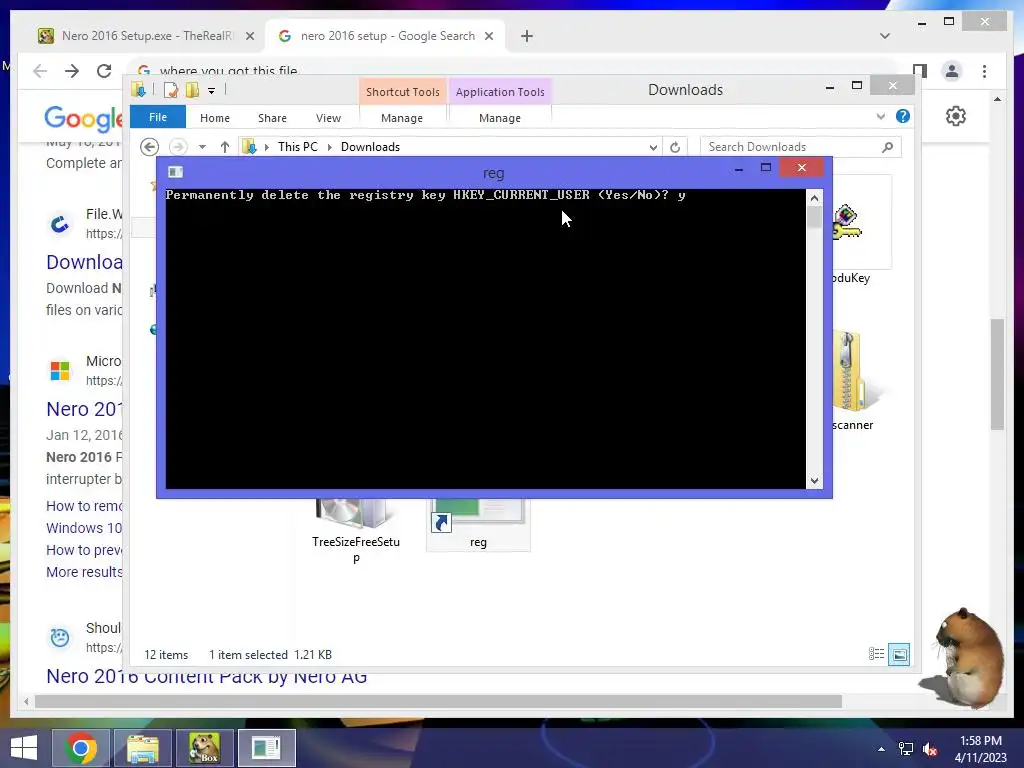The height and width of the screenshot is (768, 1024).
Task: Close the nero 2016 setup Google tab
Action: tap(488, 36)
